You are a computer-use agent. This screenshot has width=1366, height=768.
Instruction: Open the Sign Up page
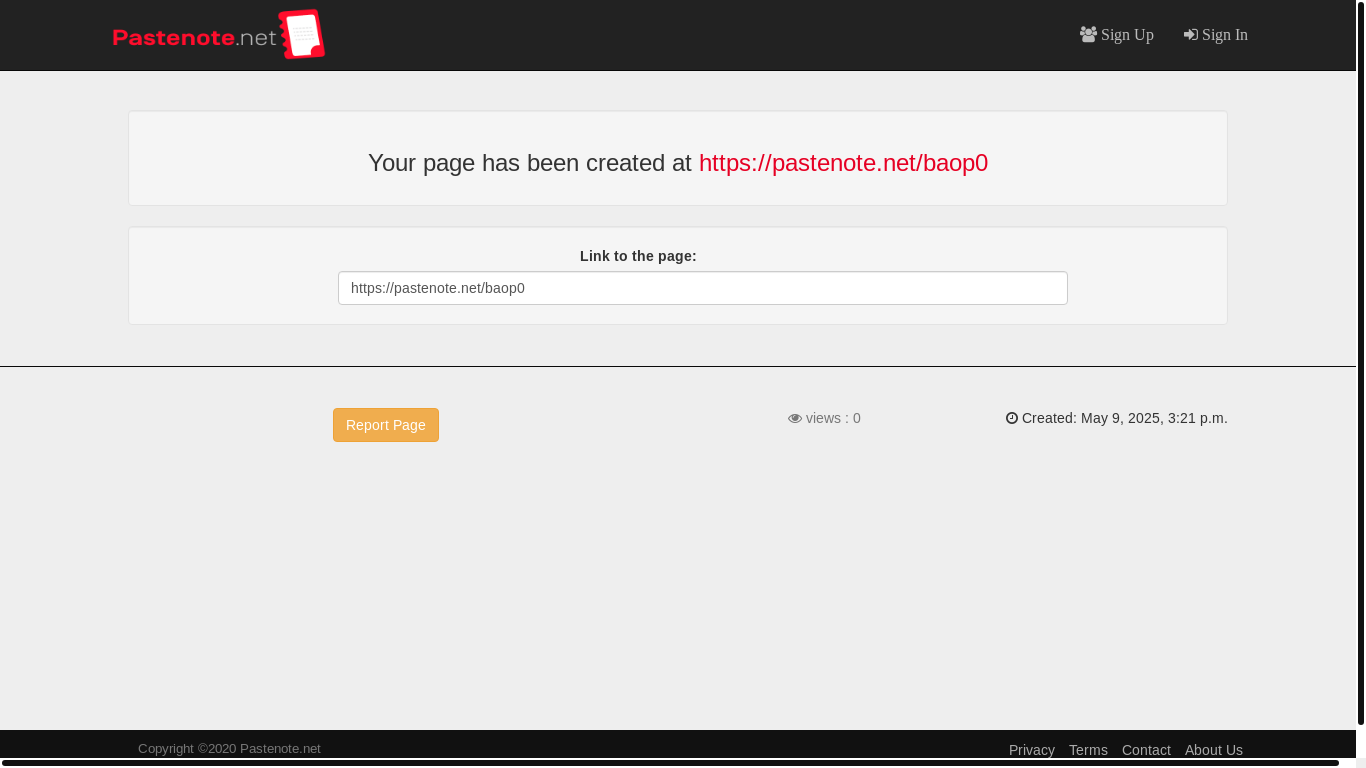click(x=1117, y=35)
